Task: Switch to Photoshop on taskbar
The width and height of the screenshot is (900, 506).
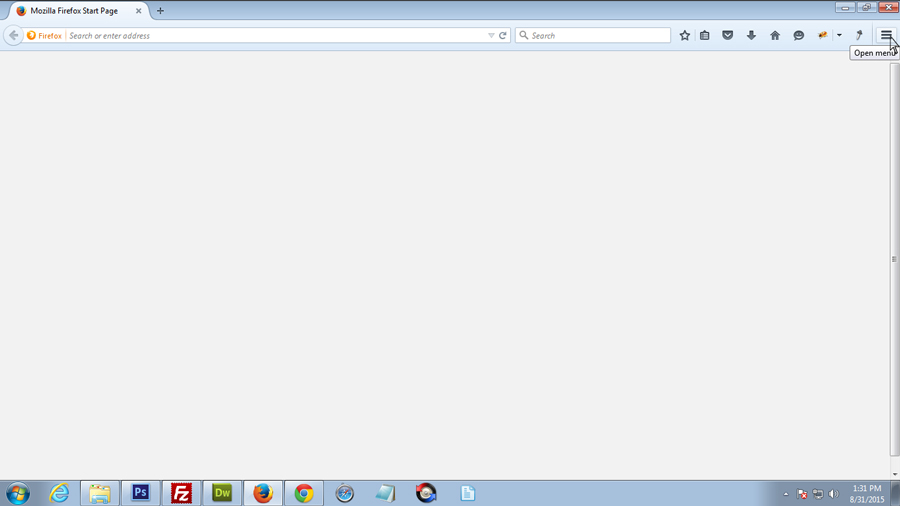Action: (141, 493)
